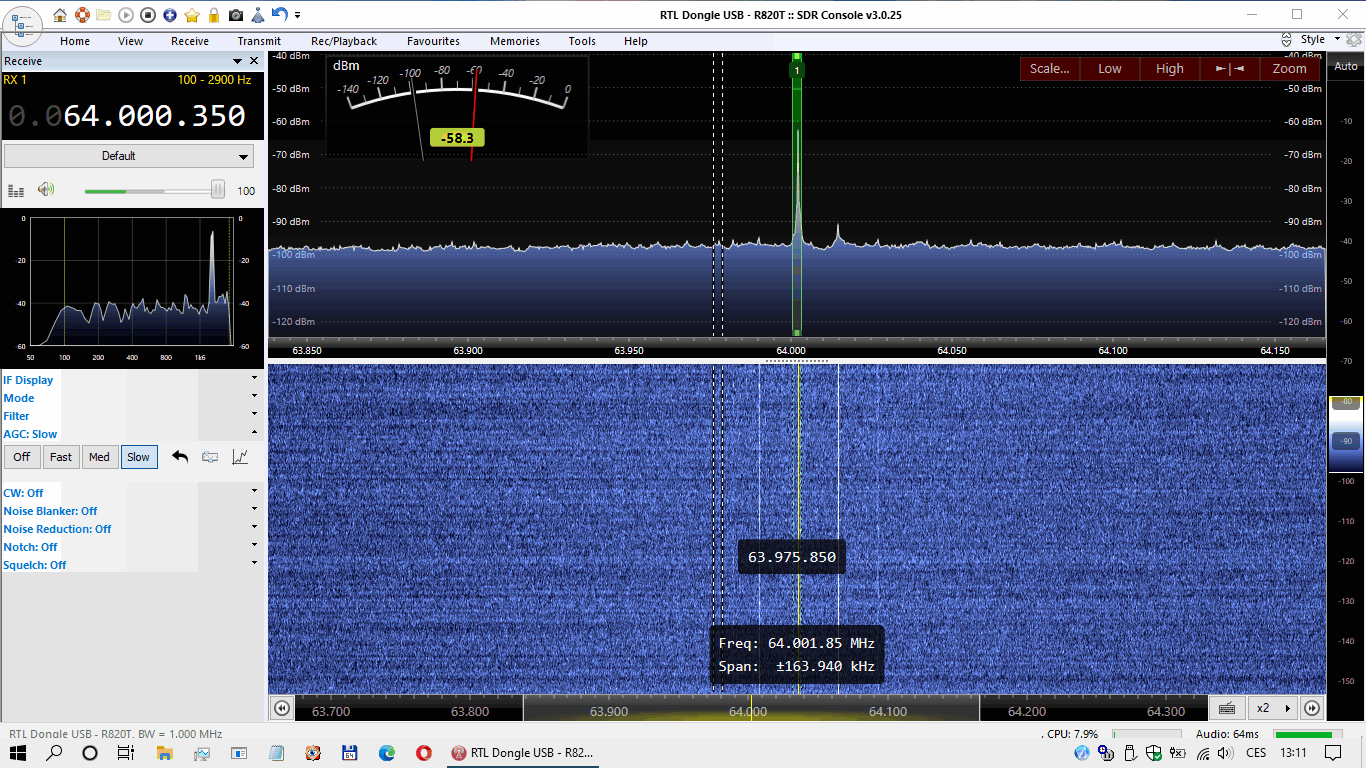The image size is (1366, 768).
Task: Click the Home house icon in quick toolbar
Action: pyautogui.click(x=60, y=15)
